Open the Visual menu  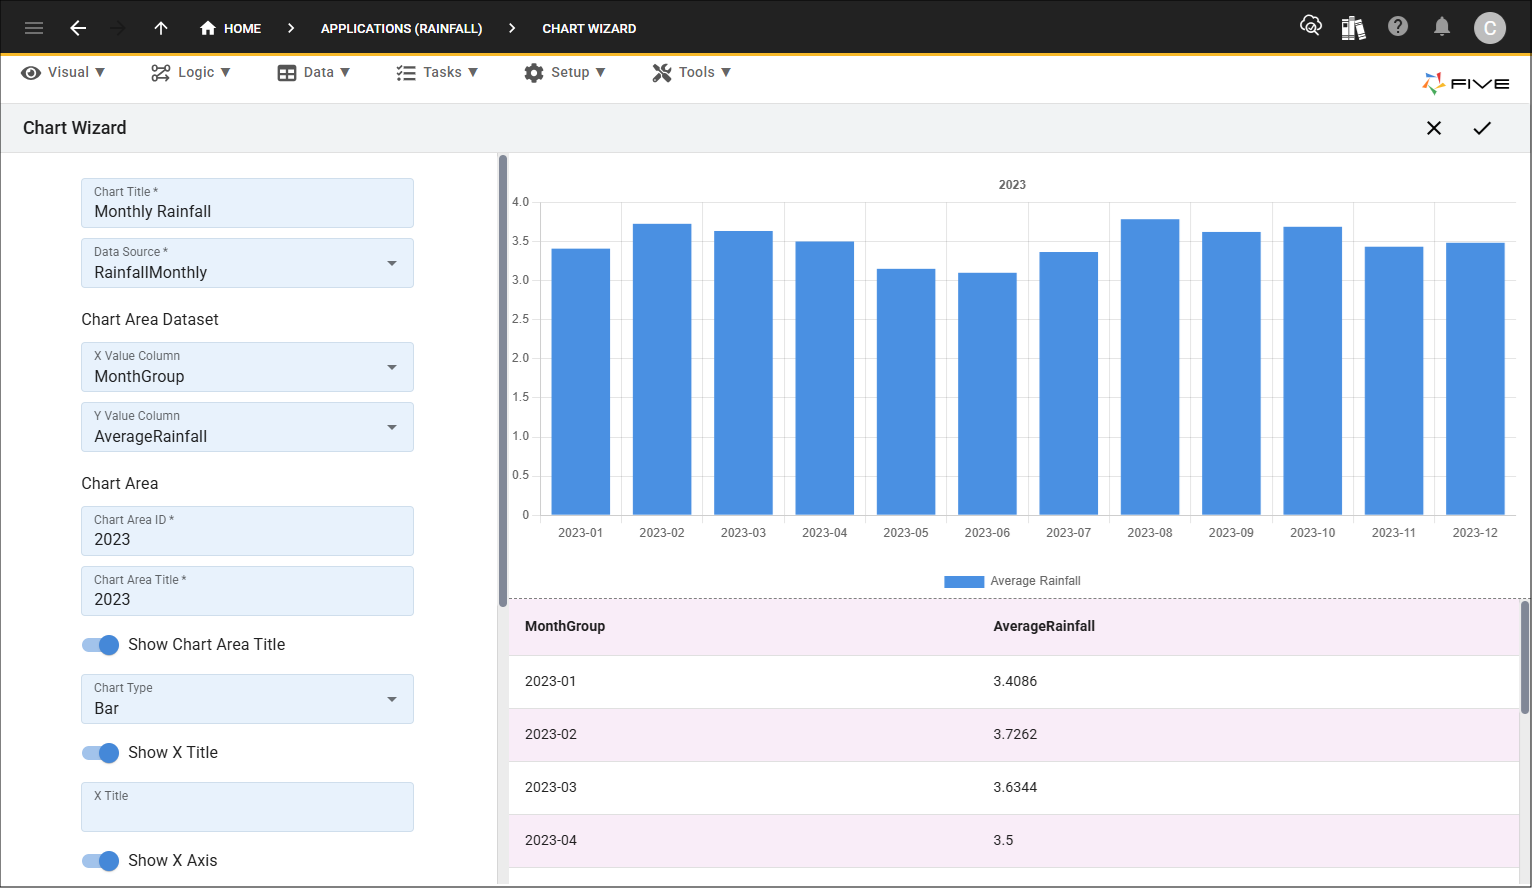coord(64,72)
